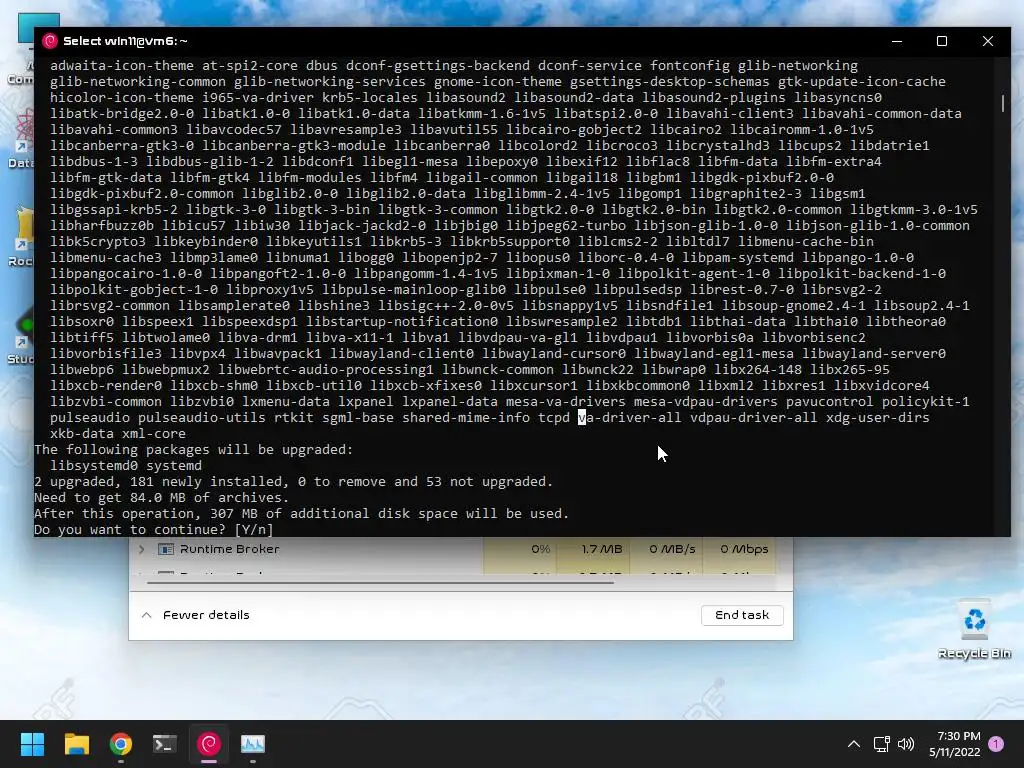Click 'pavucontrol' package name in terminal

click(x=829, y=402)
